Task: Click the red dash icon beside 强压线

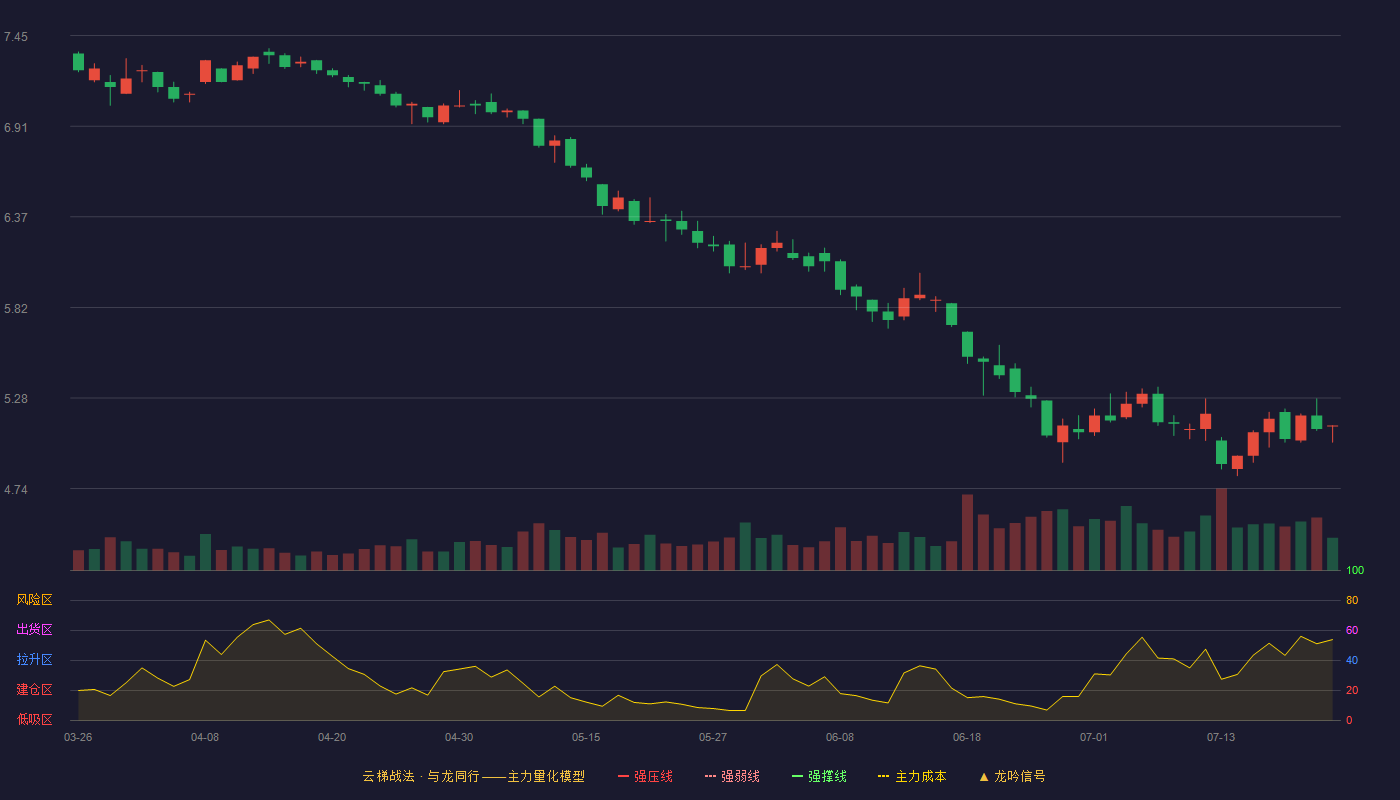Action: pyautogui.click(x=623, y=776)
